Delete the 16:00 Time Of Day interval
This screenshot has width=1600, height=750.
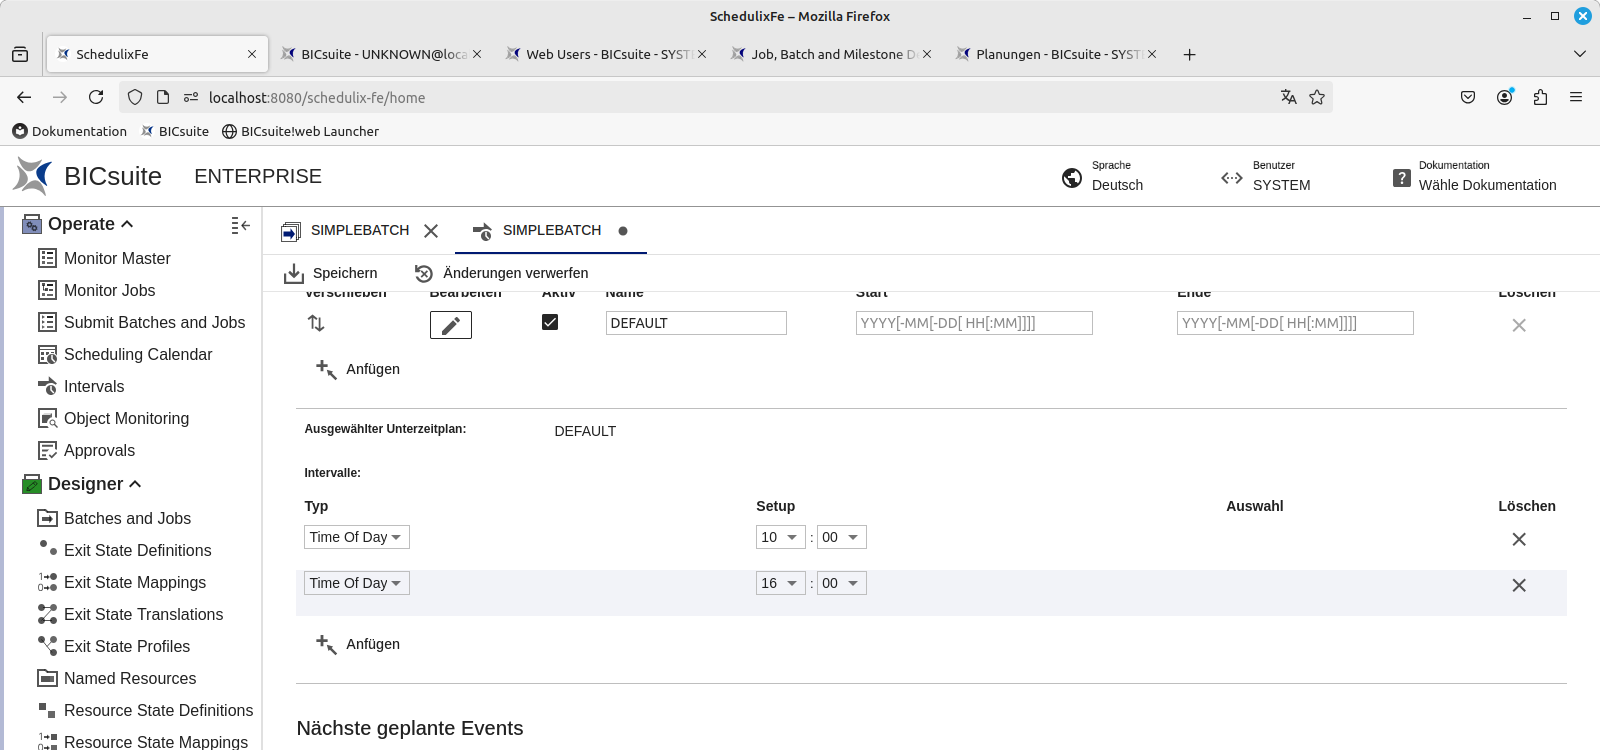1518,585
